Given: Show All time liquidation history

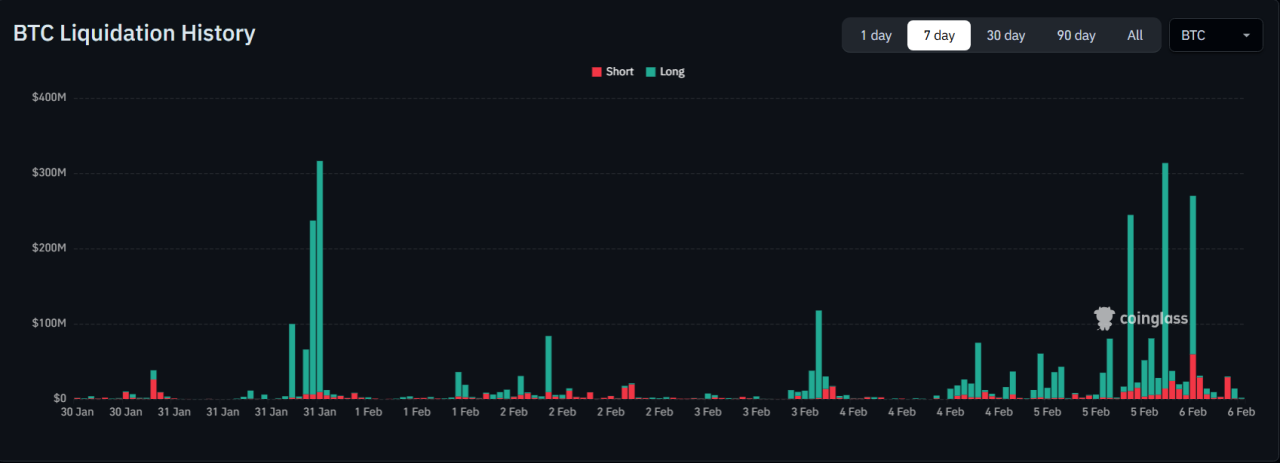Looking at the screenshot, I should click(1135, 35).
